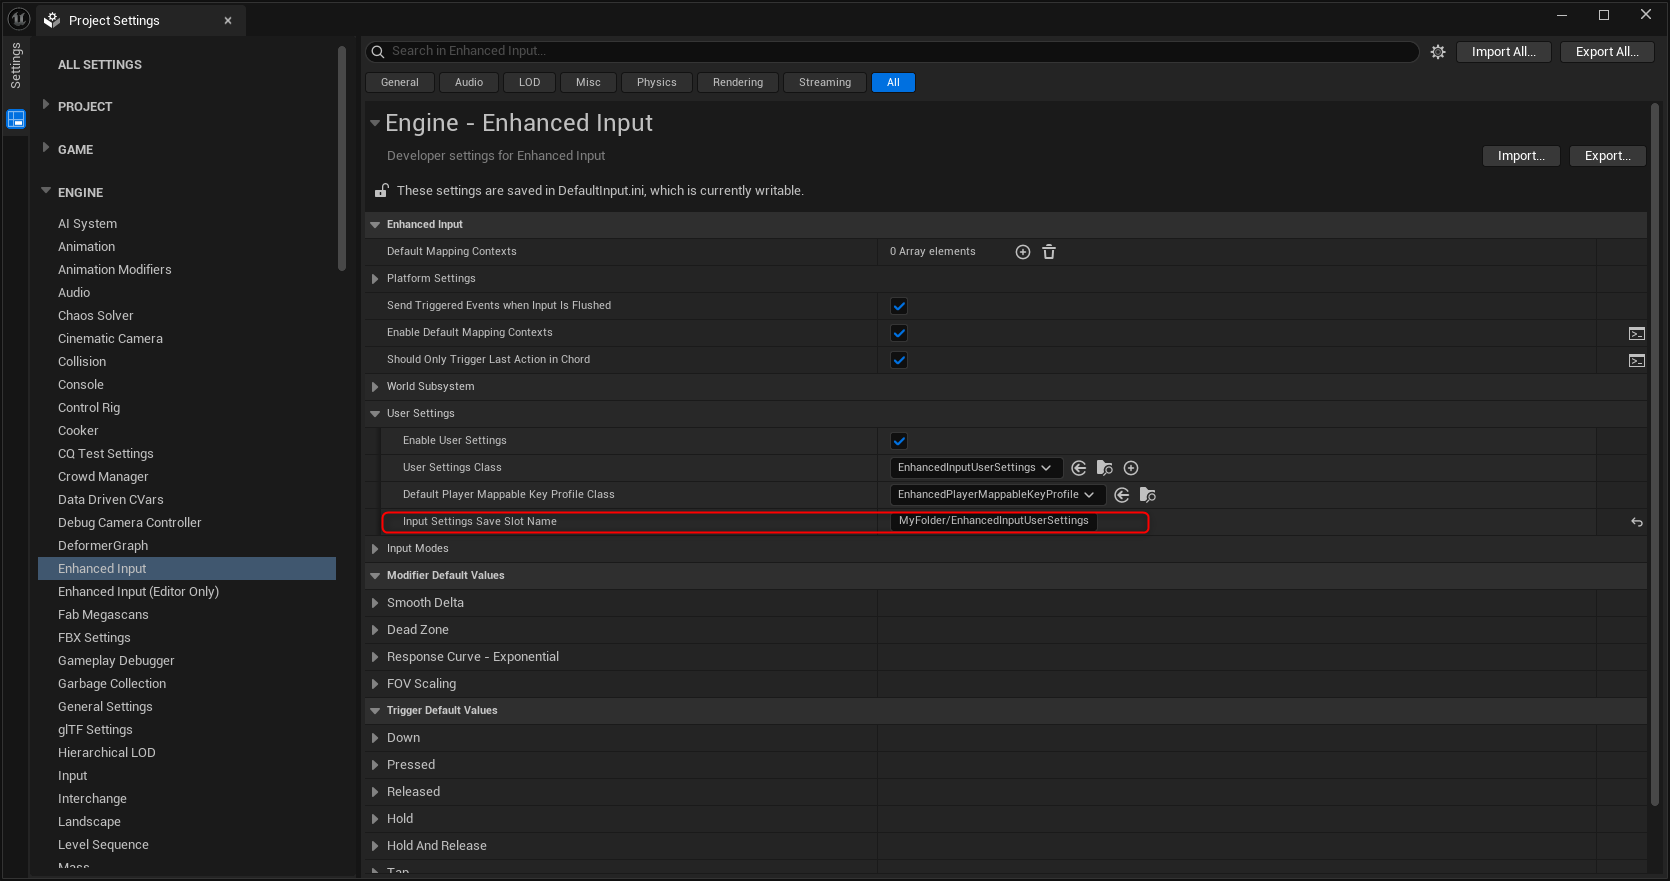Select the Audio filter tab
Image resolution: width=1670 pixels, height=881 pixels.
469,83
